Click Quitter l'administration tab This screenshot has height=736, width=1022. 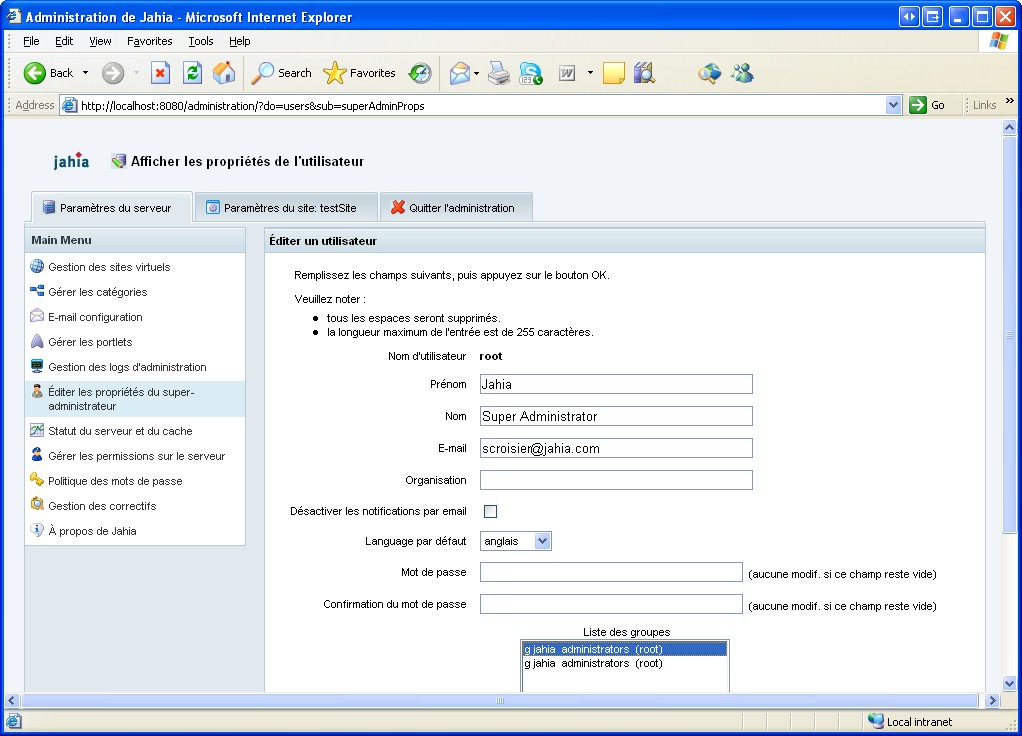(x=456, y=208)
